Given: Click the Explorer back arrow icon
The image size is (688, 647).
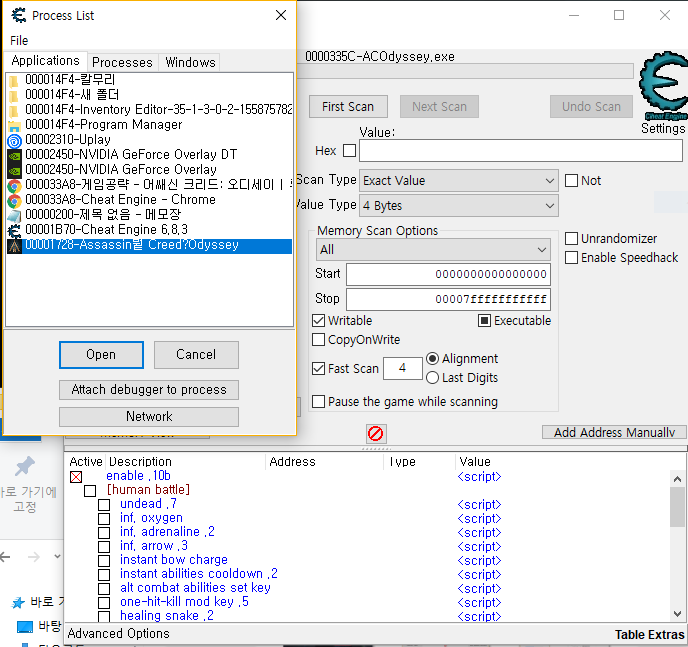Looking at the screenshot, I should pos(5,557).
